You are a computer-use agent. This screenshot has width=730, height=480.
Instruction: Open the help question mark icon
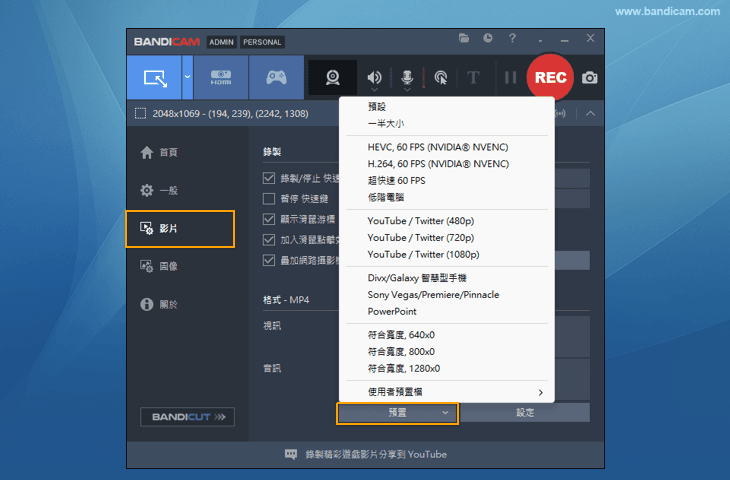tap(512, 38)
